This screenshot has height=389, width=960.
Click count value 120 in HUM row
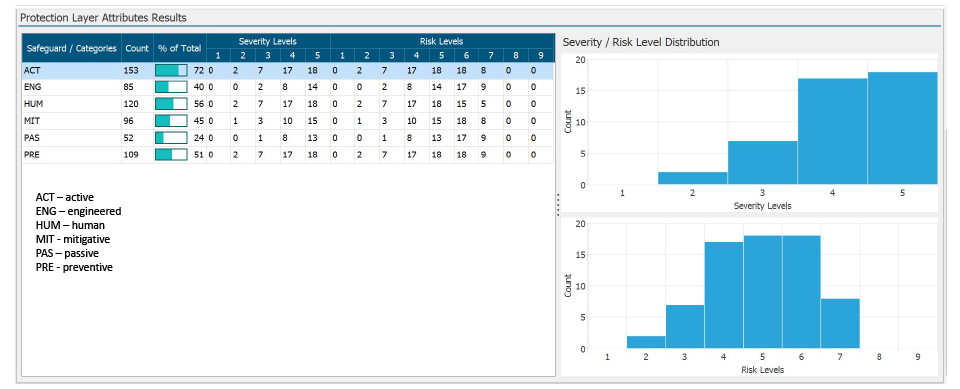pyautogui.click(x=131, y=105)
